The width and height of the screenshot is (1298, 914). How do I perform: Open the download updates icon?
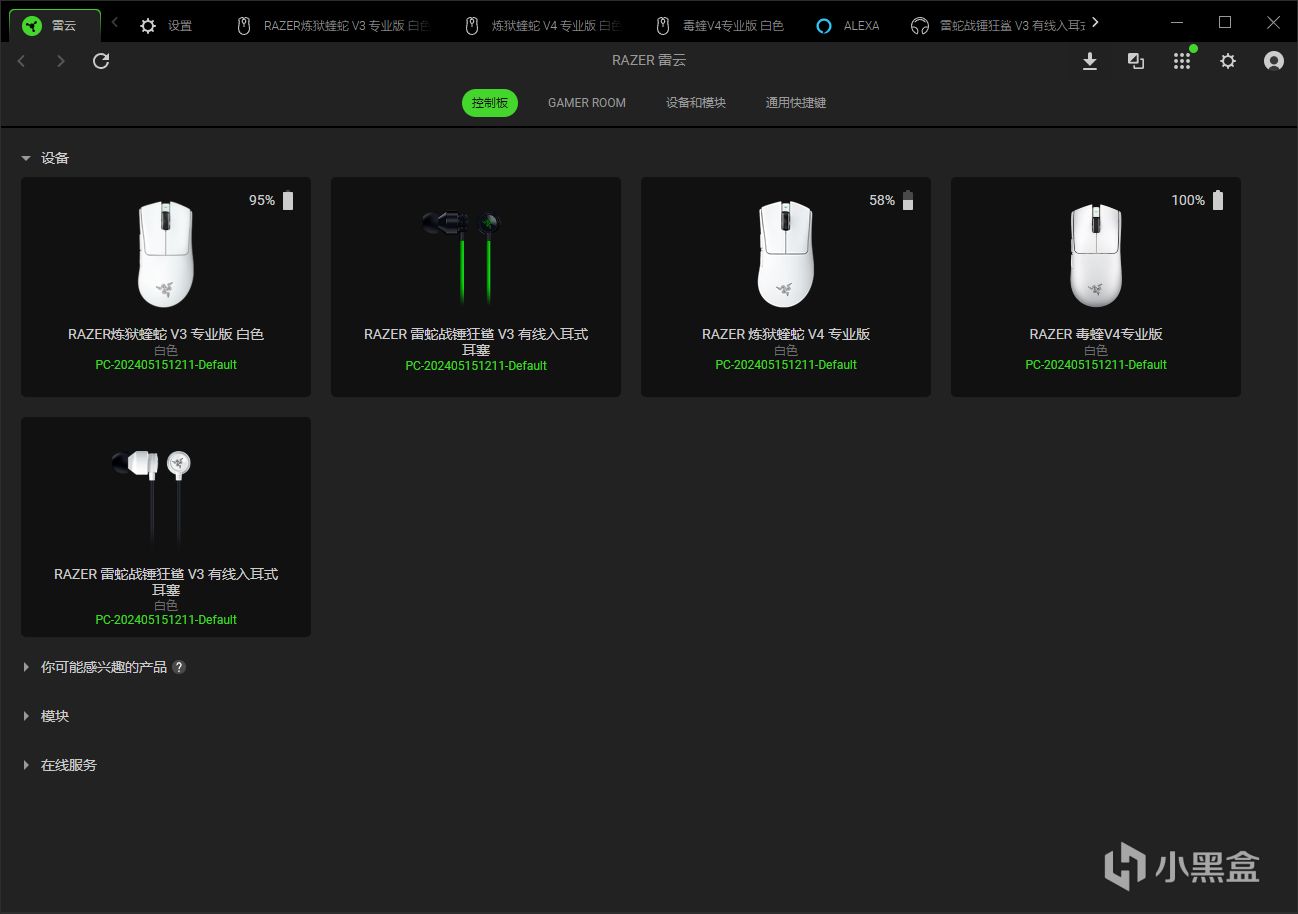[1090, 61]
